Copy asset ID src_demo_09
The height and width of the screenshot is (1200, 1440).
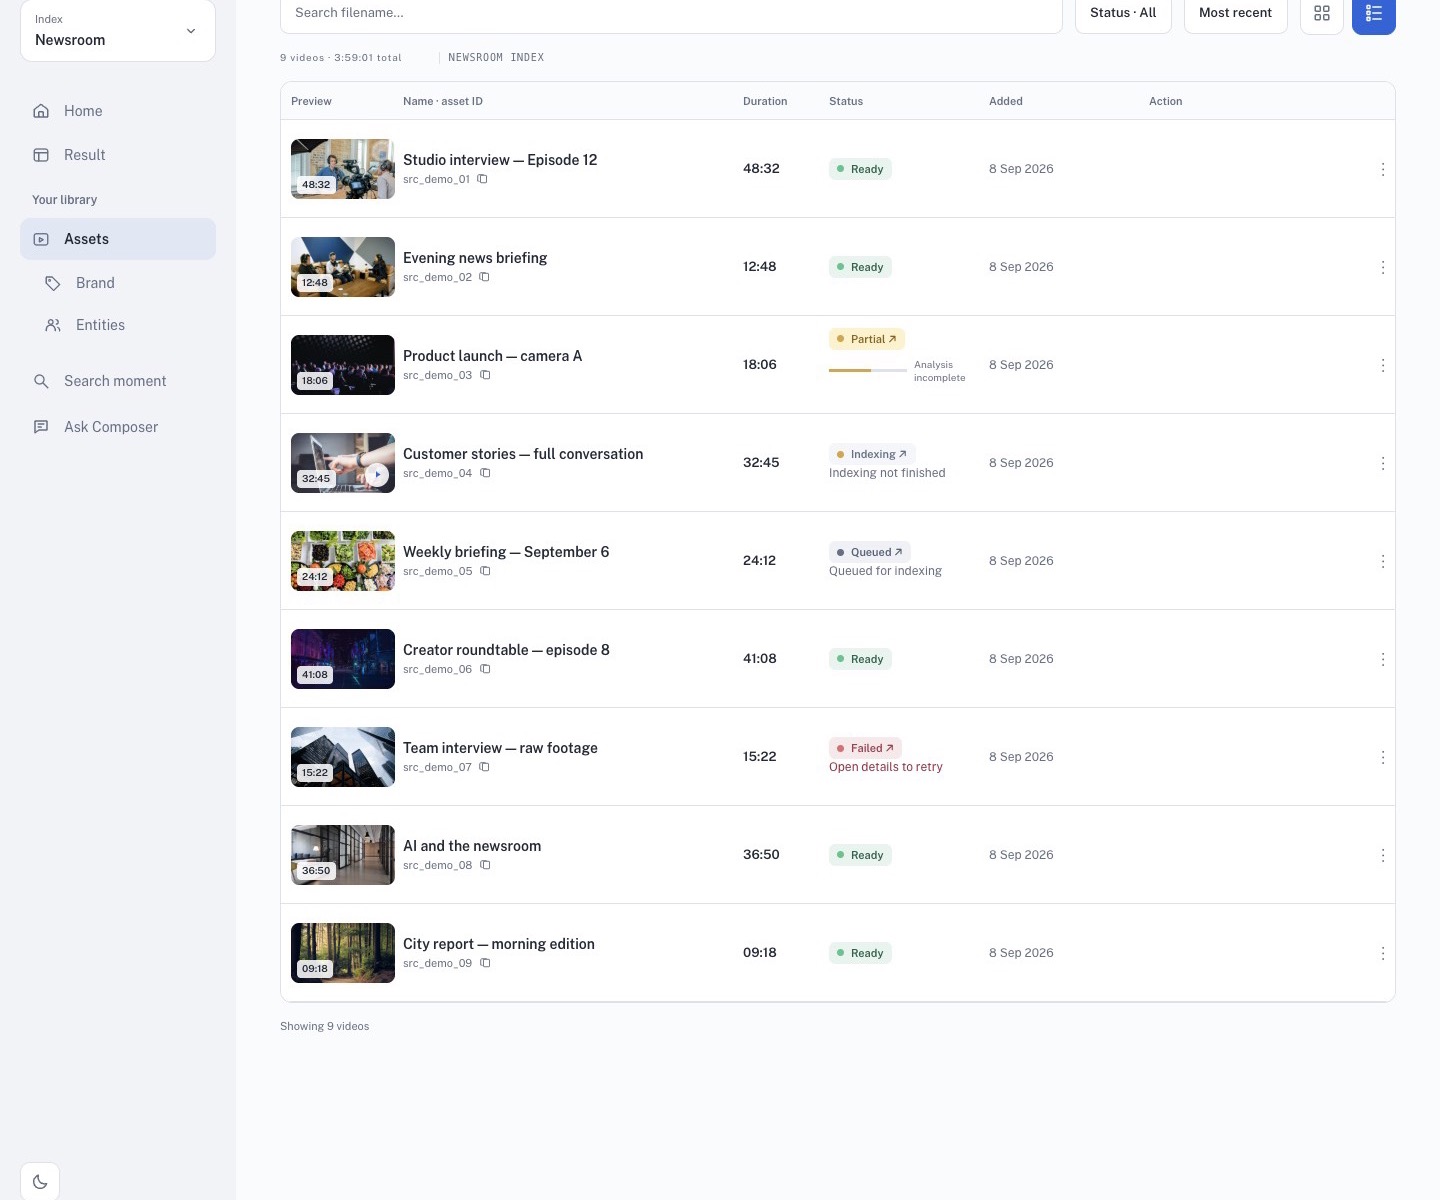pos(485,963)
